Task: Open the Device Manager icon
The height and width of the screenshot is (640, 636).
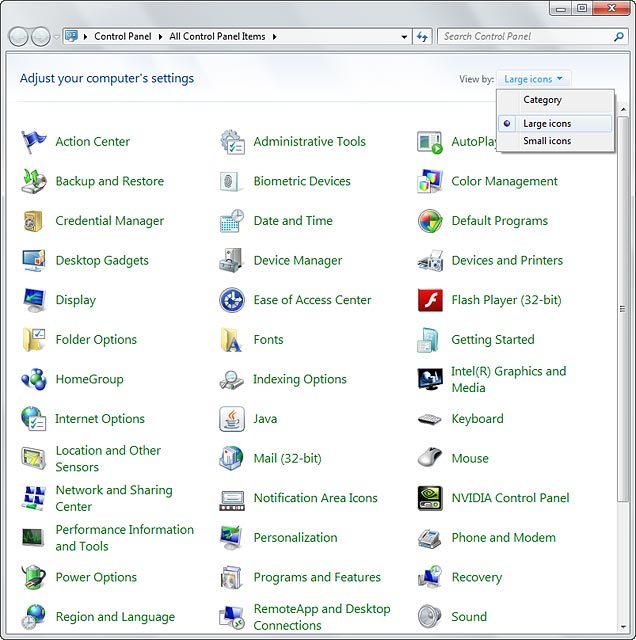Action: pyautogui.click(x=231, y=260)
